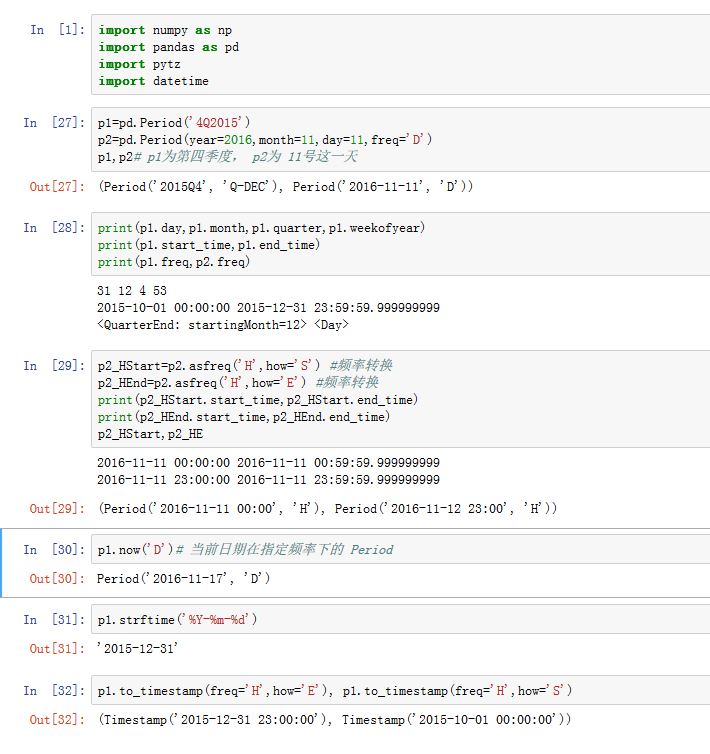Screen dimensions: 710x754
Task: Select the In [27] prompt label
Action: click(x=54, y=122)
